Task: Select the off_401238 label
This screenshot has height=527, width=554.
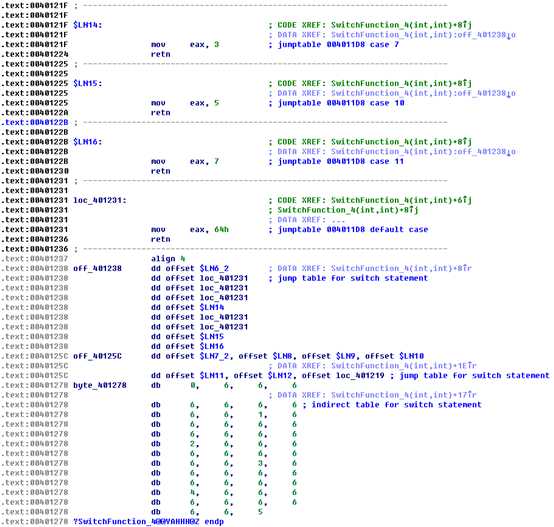Action: pyautogui.click(x=98, y=268)
